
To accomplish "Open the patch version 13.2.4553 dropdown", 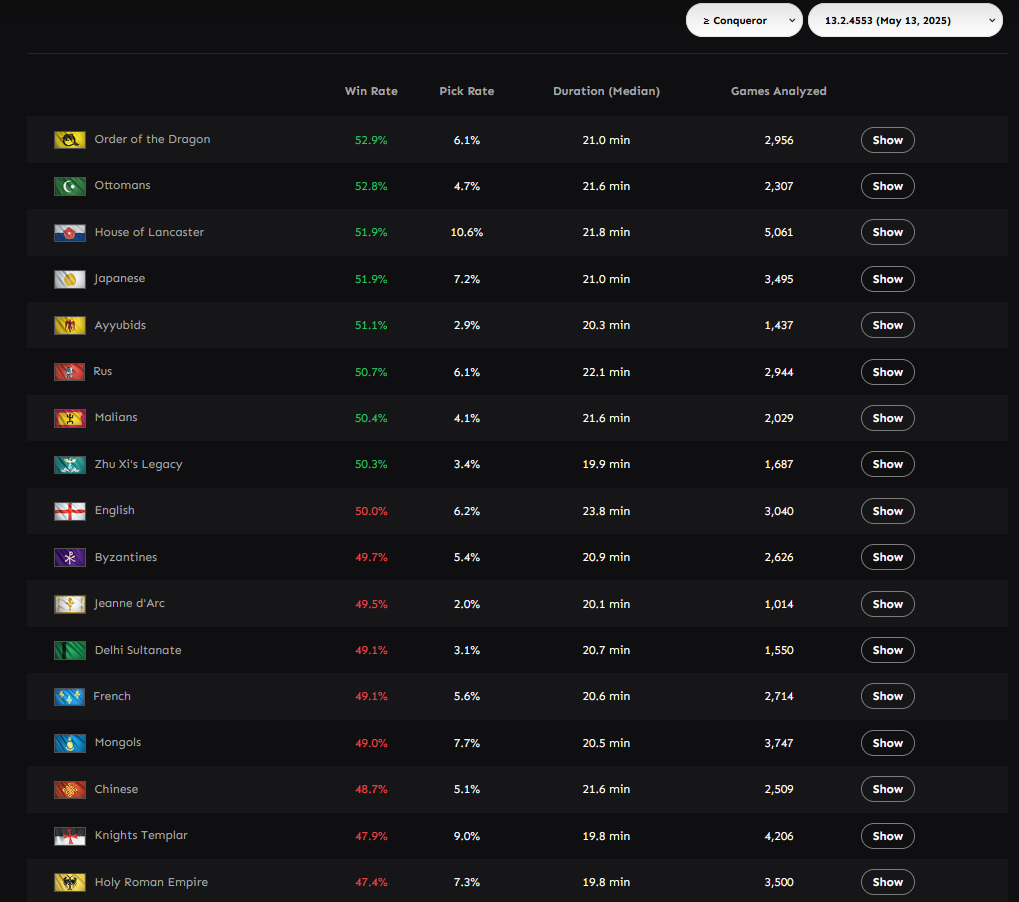I will pos(904,20).
